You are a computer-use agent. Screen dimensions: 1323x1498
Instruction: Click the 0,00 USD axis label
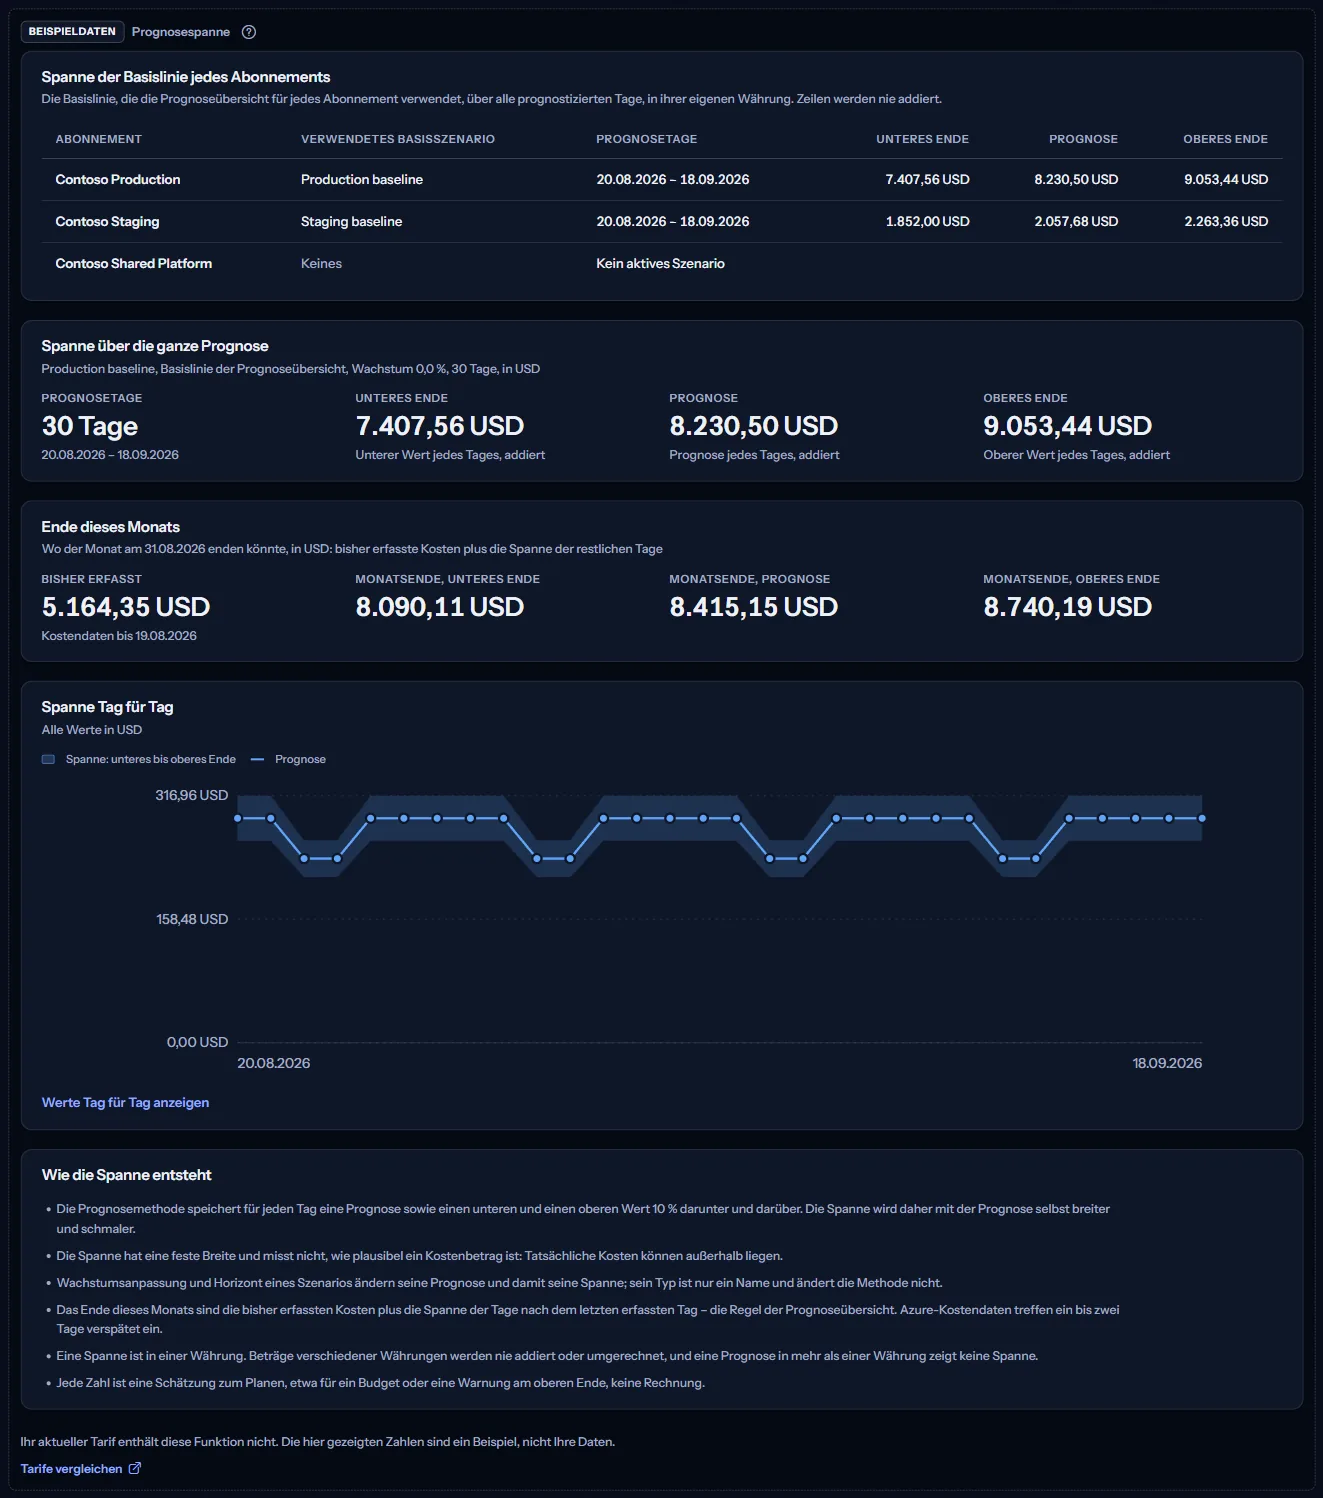click(198, 1042)
